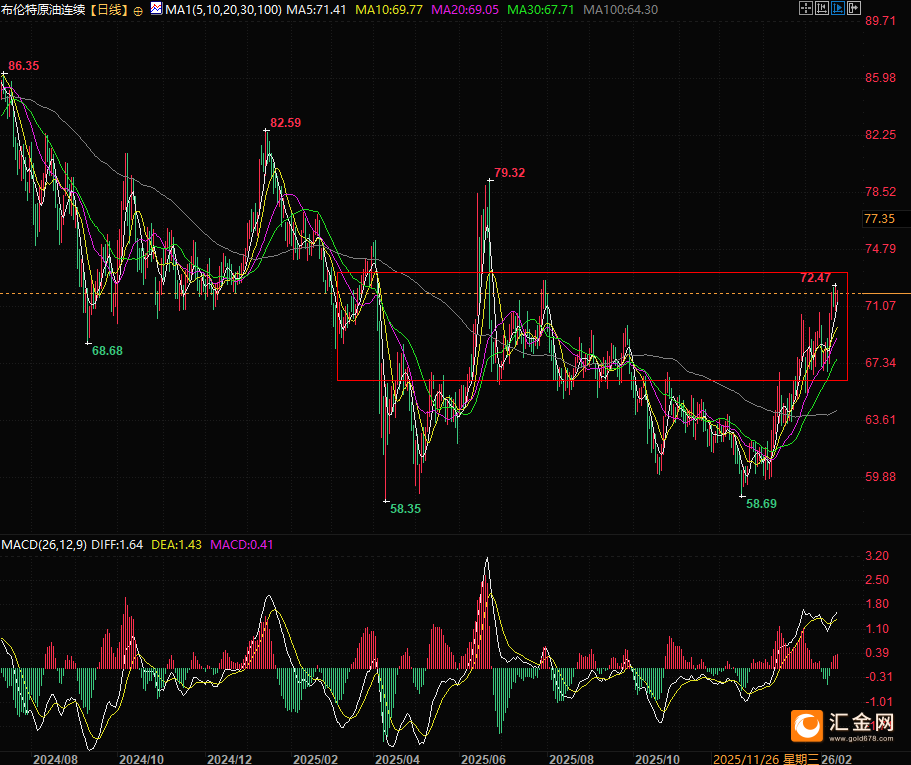Click the moving average indicator icon before MA1
911x765 pixels.
155,10
